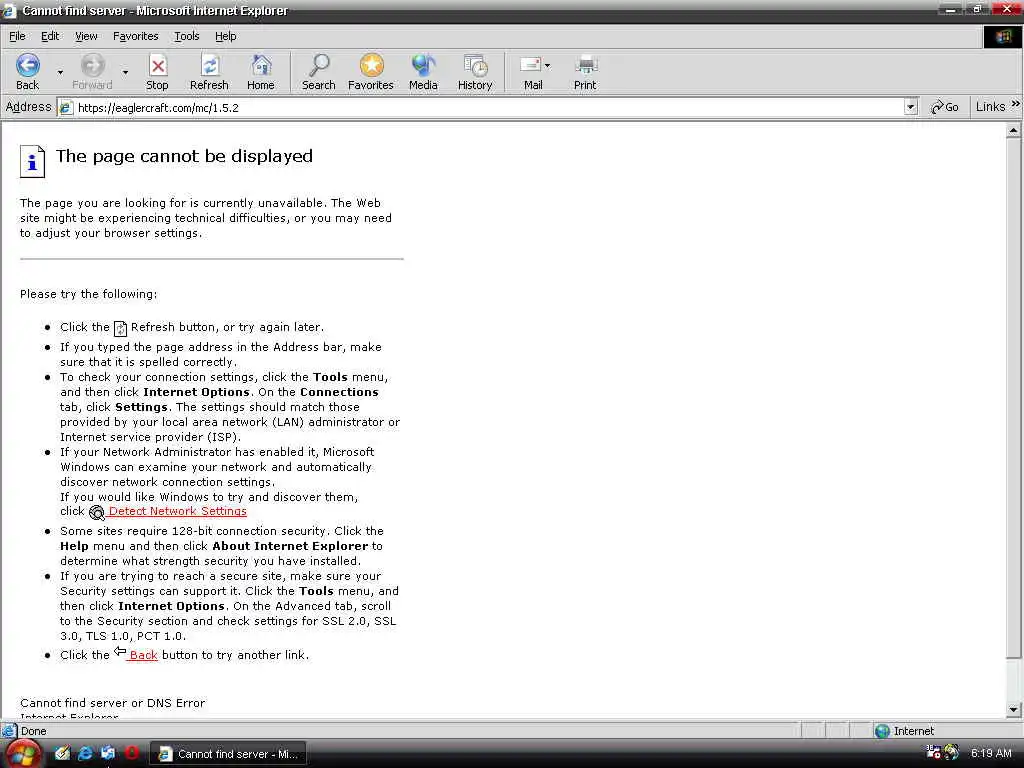
Task: Stop loading with the Stop button
Action: tap(157, 72)
